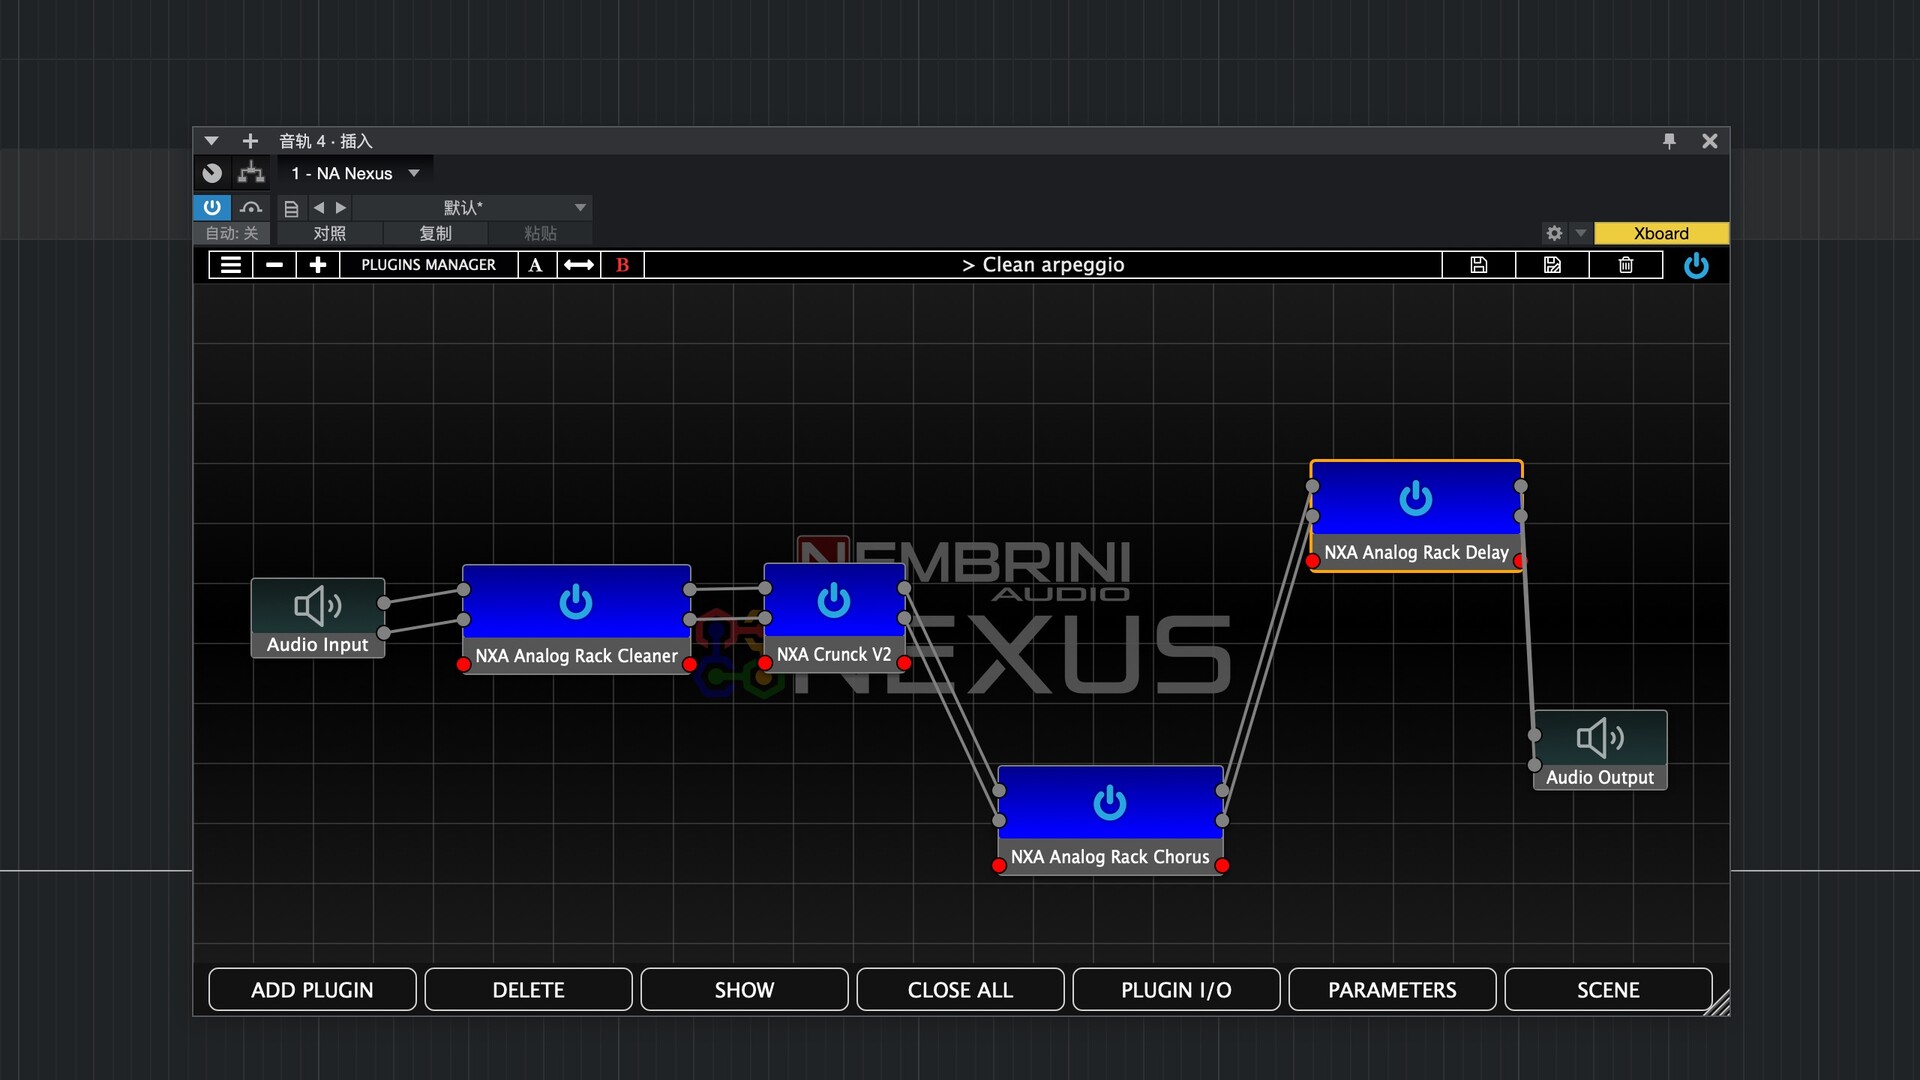1920x1080 pixels.
Task: Click the round knob icon in host header
Action: tap(212, 173)
